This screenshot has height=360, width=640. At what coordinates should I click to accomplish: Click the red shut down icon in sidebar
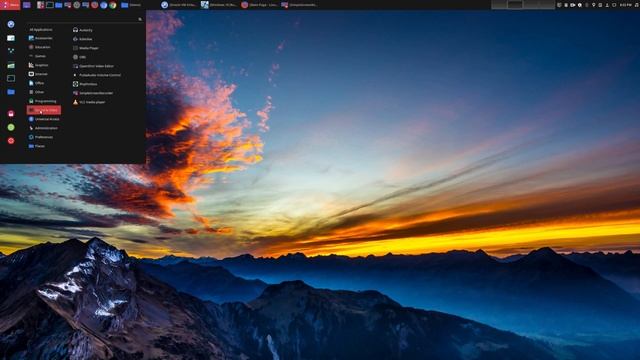coord(11,141)
